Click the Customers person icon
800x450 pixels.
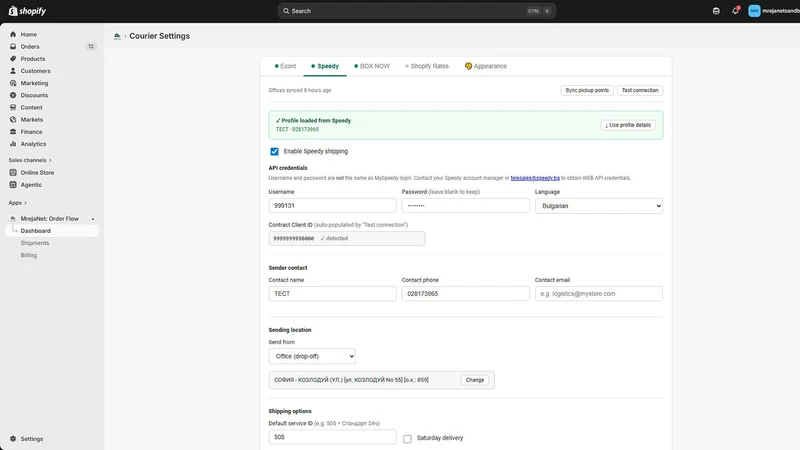(13, 71)
